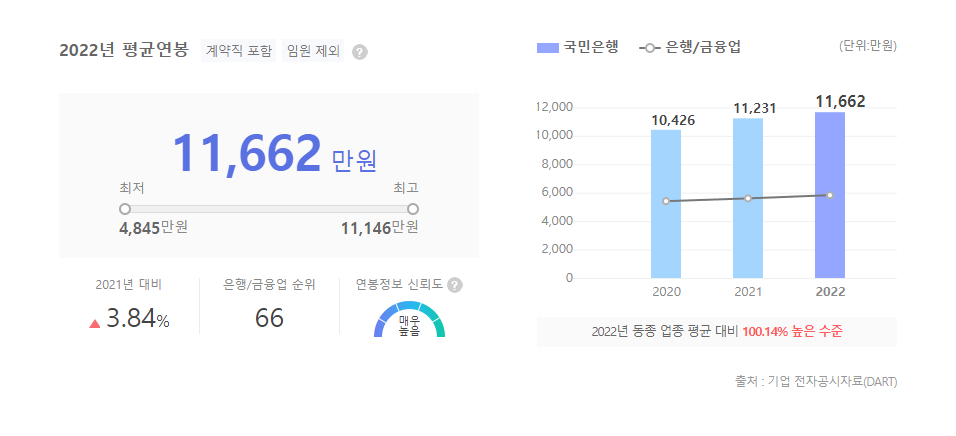Click the 최저 salary slider handle
956x436 pixels.
click(x=125, y=209)
